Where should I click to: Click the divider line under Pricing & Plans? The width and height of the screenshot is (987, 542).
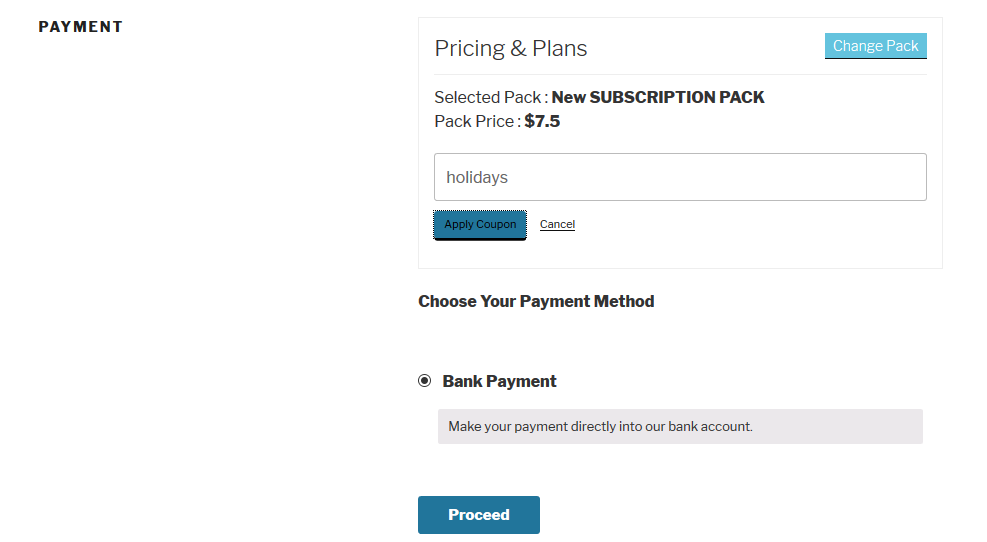[680, 74]
